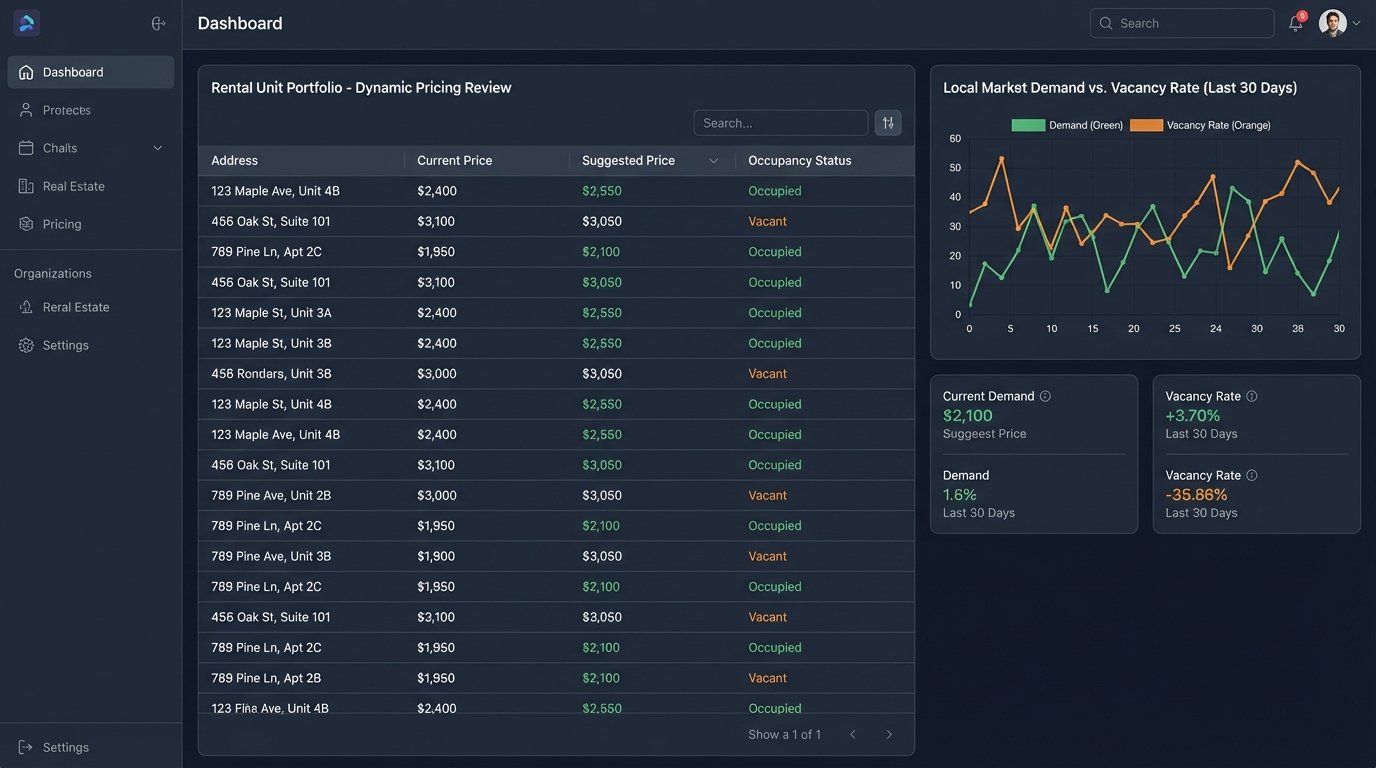The width and height of the screenshot is (1376, 768).
Task: Go to the next table page arrow
Action: [x=889, y=735]
